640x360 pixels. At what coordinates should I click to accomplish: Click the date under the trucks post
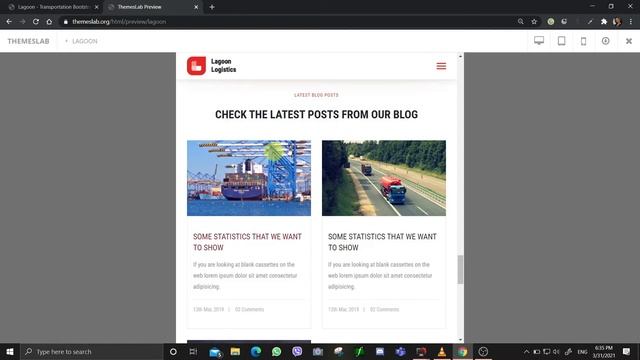343,309
